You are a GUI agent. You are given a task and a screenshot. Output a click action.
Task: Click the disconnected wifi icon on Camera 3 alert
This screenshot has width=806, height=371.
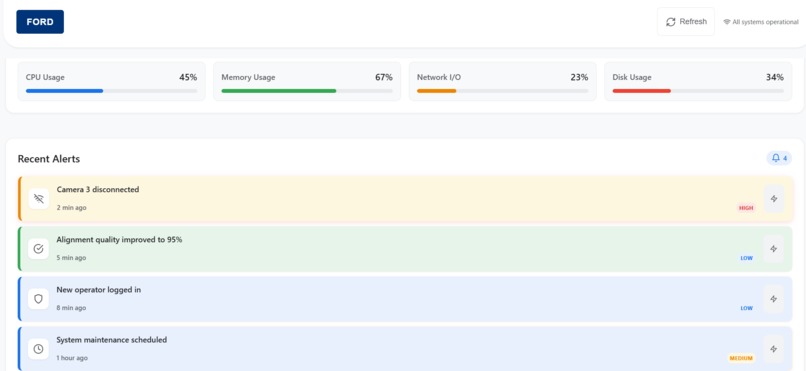pyautogui.click(x=39, y=198)
